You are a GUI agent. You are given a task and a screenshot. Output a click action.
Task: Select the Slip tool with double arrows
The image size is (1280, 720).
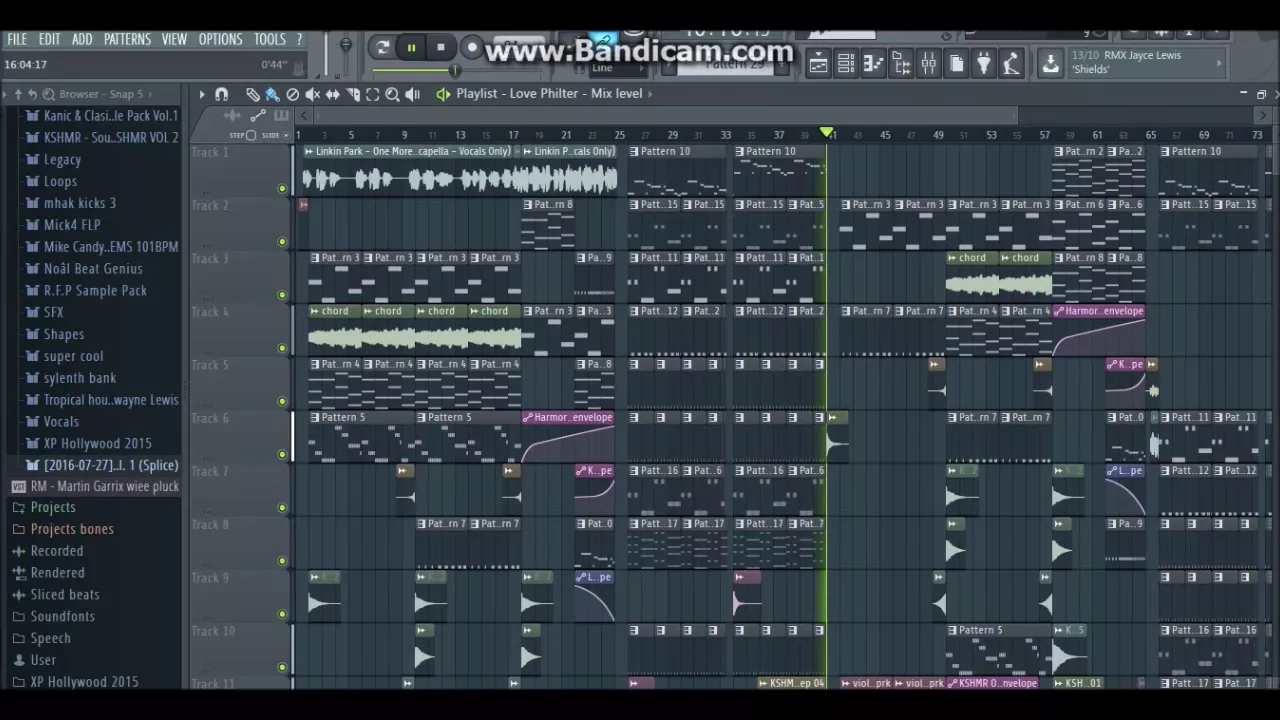332,94
